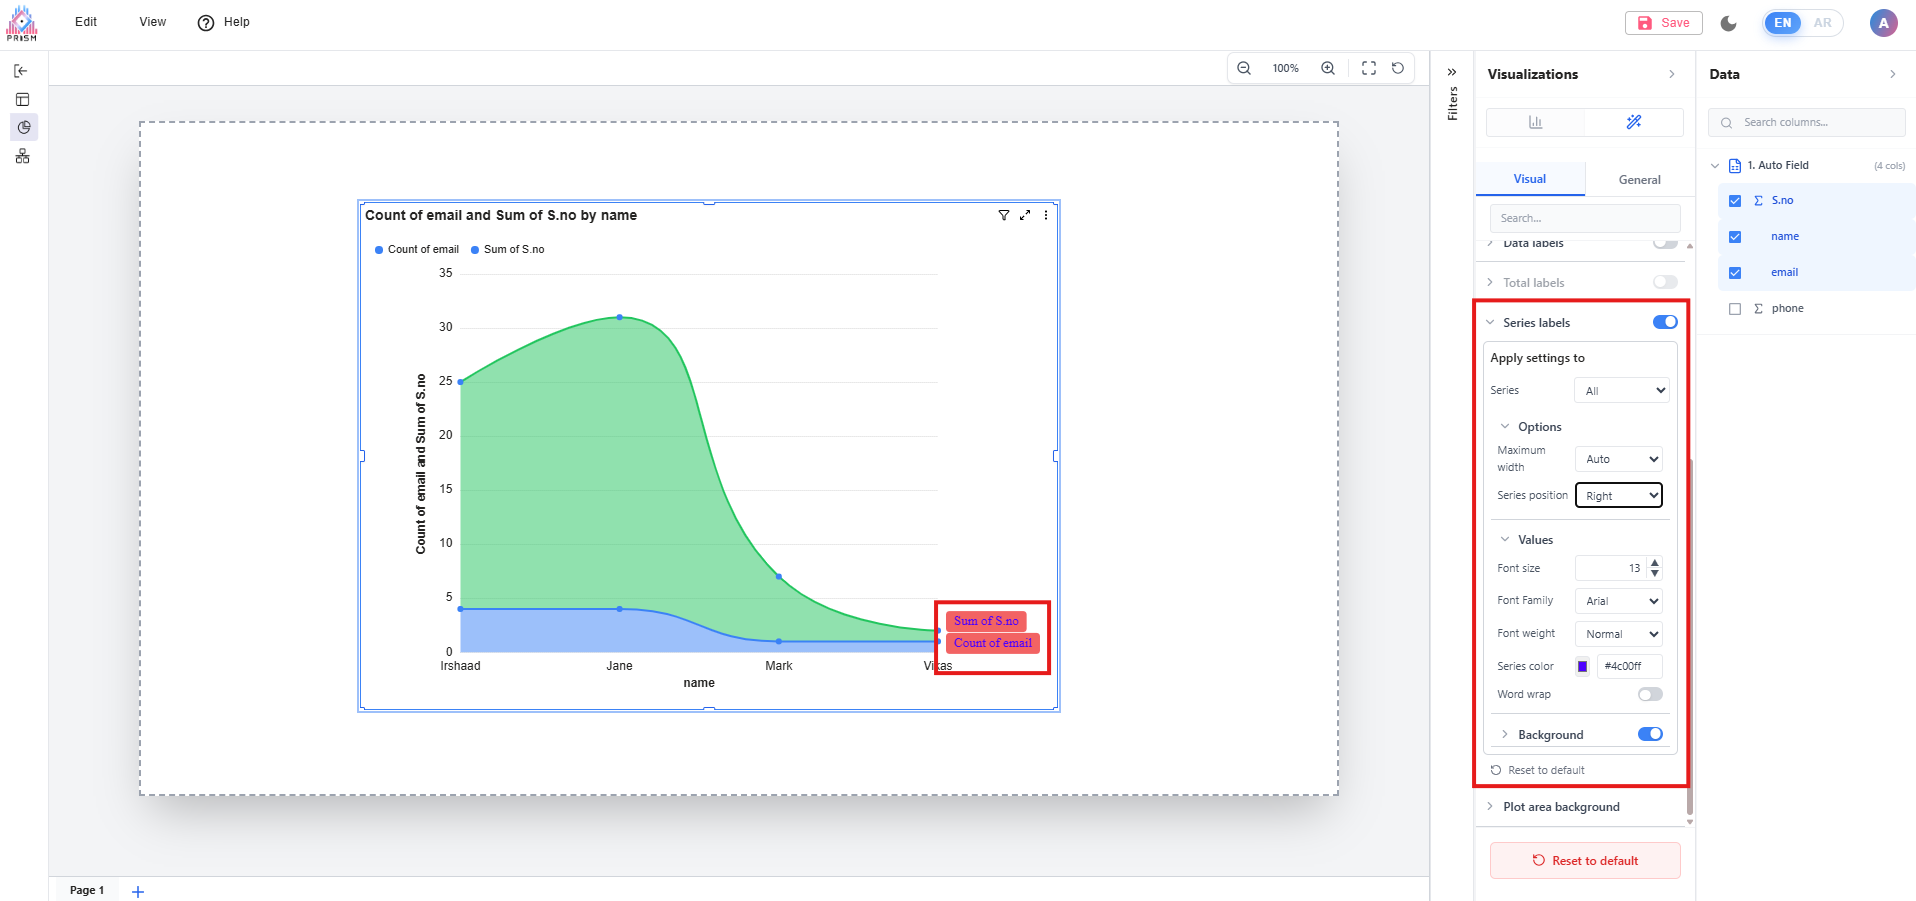Enable the Word wrap toggle

[x=1650, y=694]
